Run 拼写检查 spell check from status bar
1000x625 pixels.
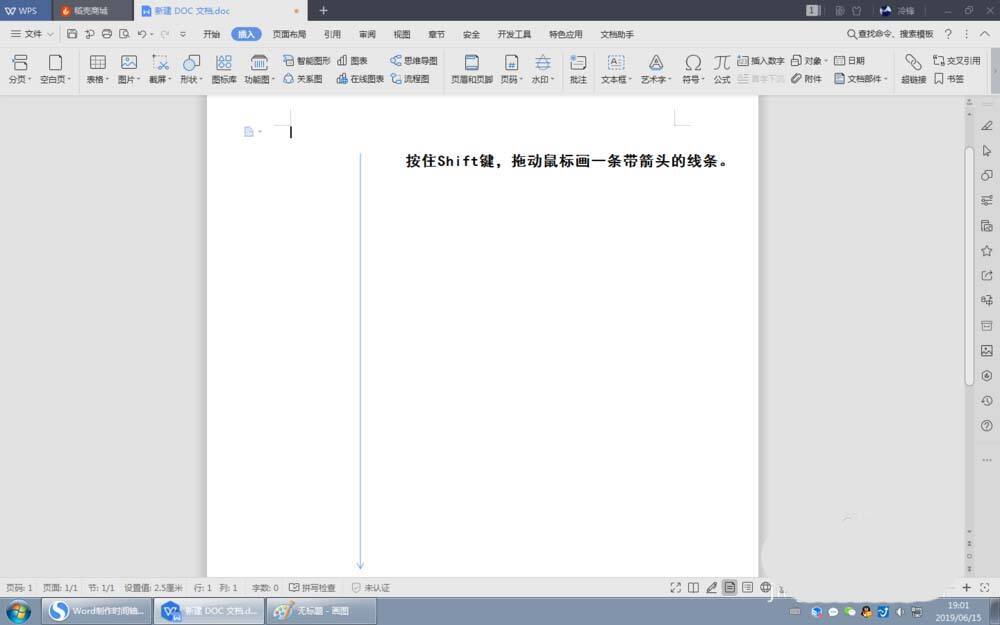[x=314, y=587]
